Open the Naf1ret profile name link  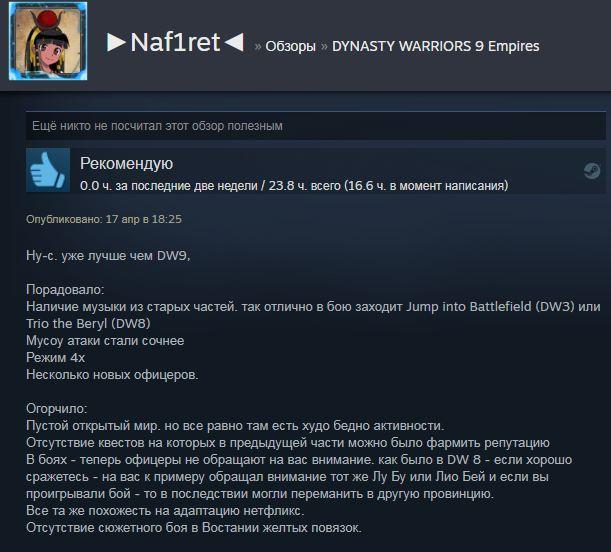pyautogui.click(x=175, y=42)
